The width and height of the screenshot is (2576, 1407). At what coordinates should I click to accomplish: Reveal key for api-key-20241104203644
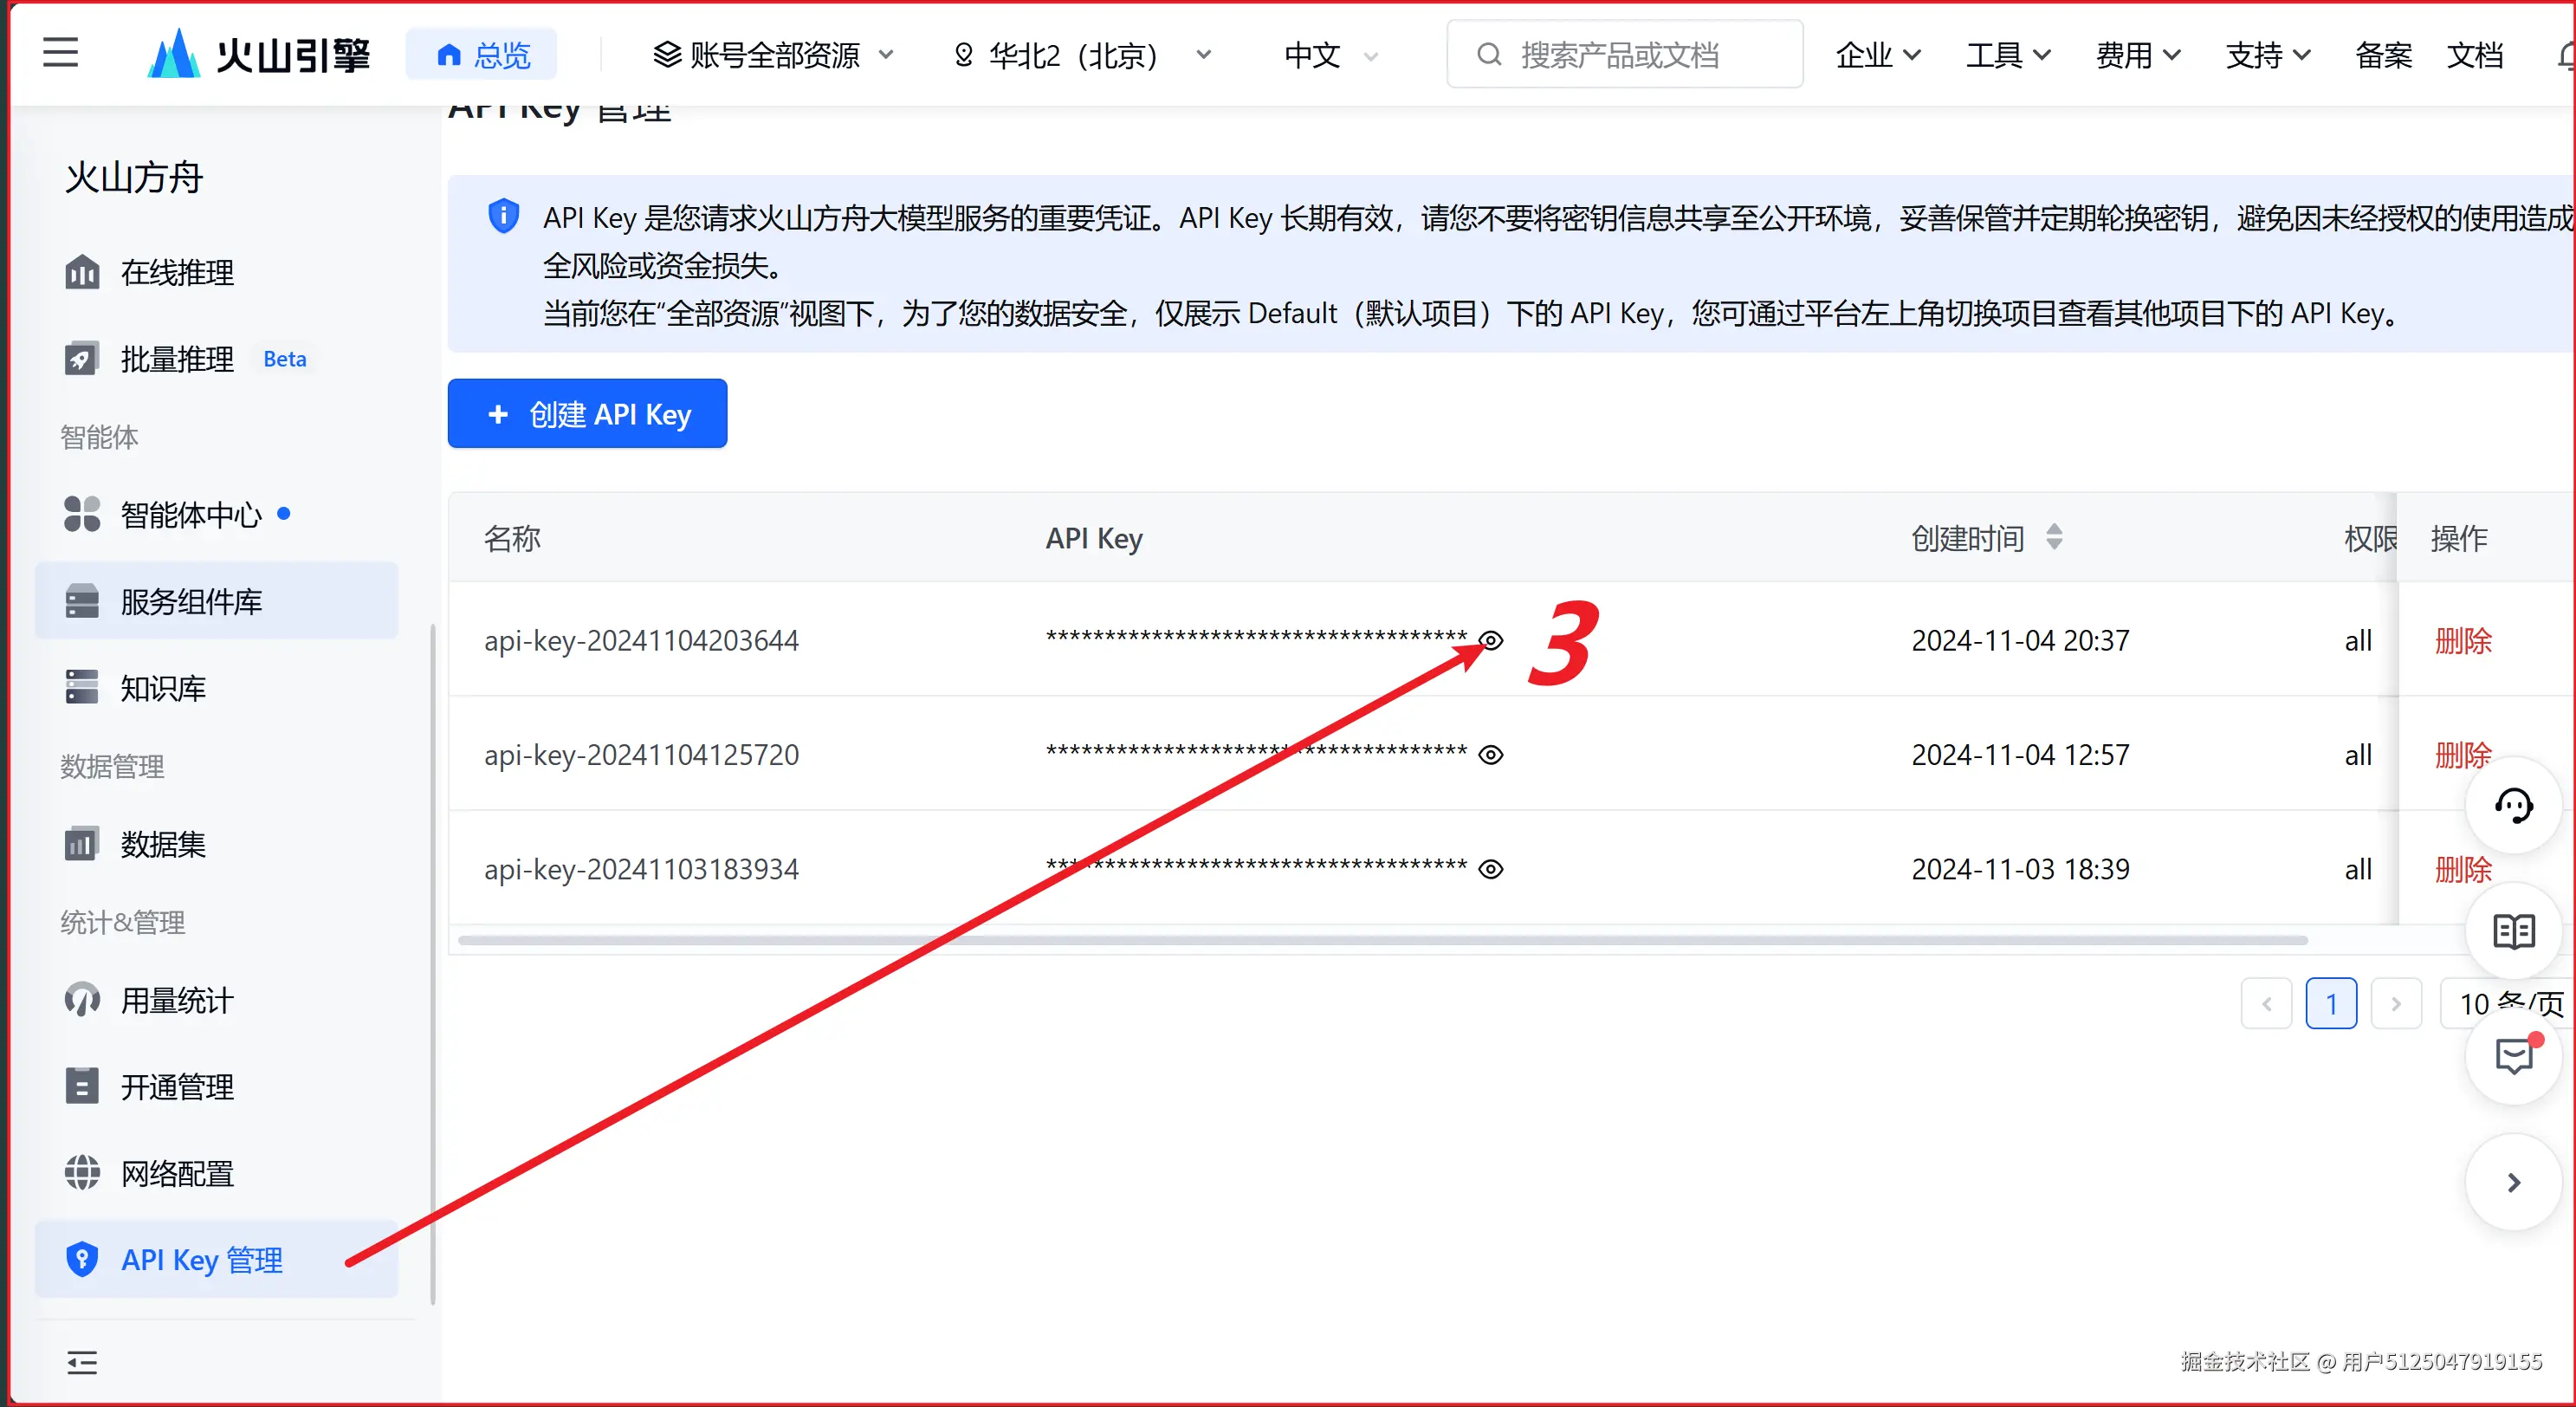(1490, 640)
